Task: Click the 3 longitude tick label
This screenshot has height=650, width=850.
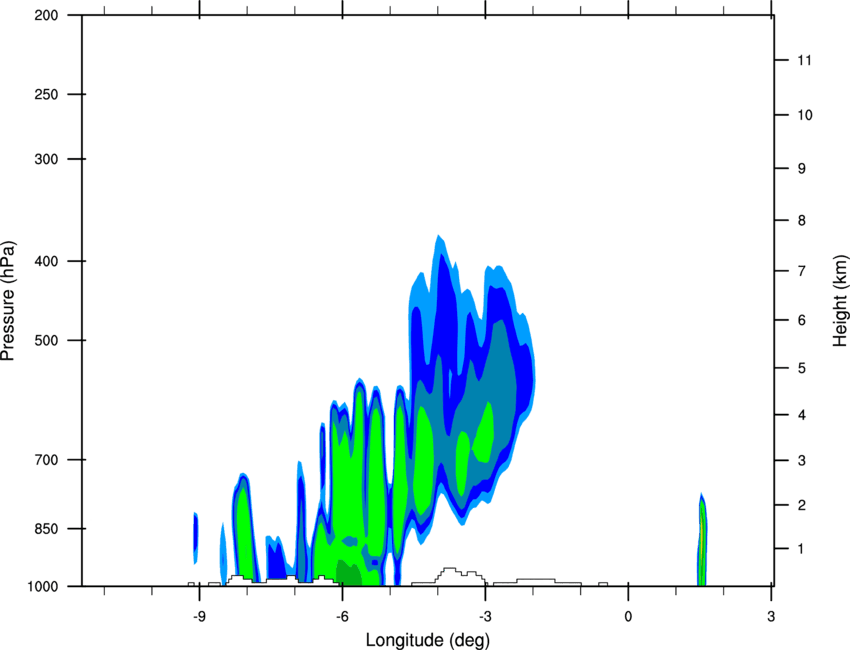Action: click(x=771, y=617)
